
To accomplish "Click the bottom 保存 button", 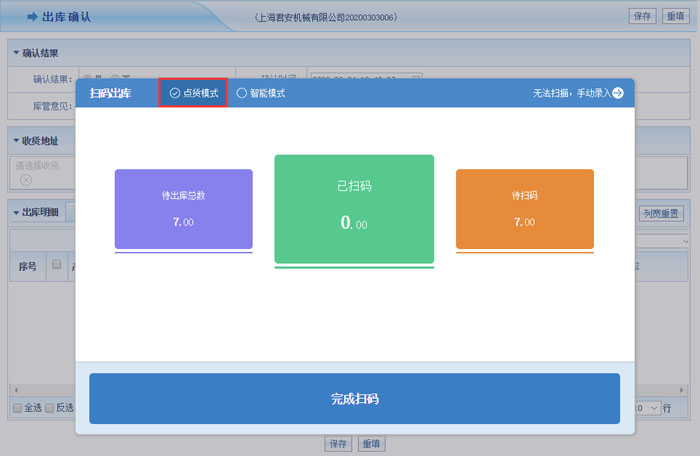I will coord(339,443).
